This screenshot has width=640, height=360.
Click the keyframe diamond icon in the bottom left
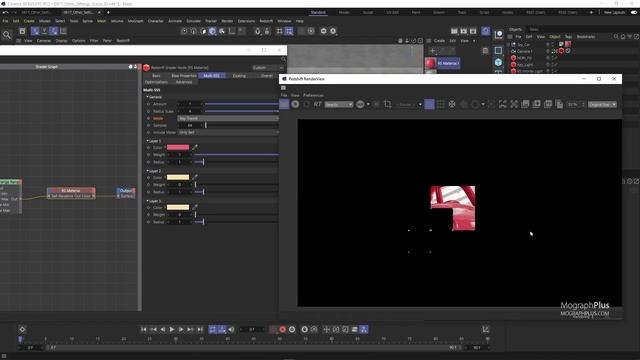22,329
